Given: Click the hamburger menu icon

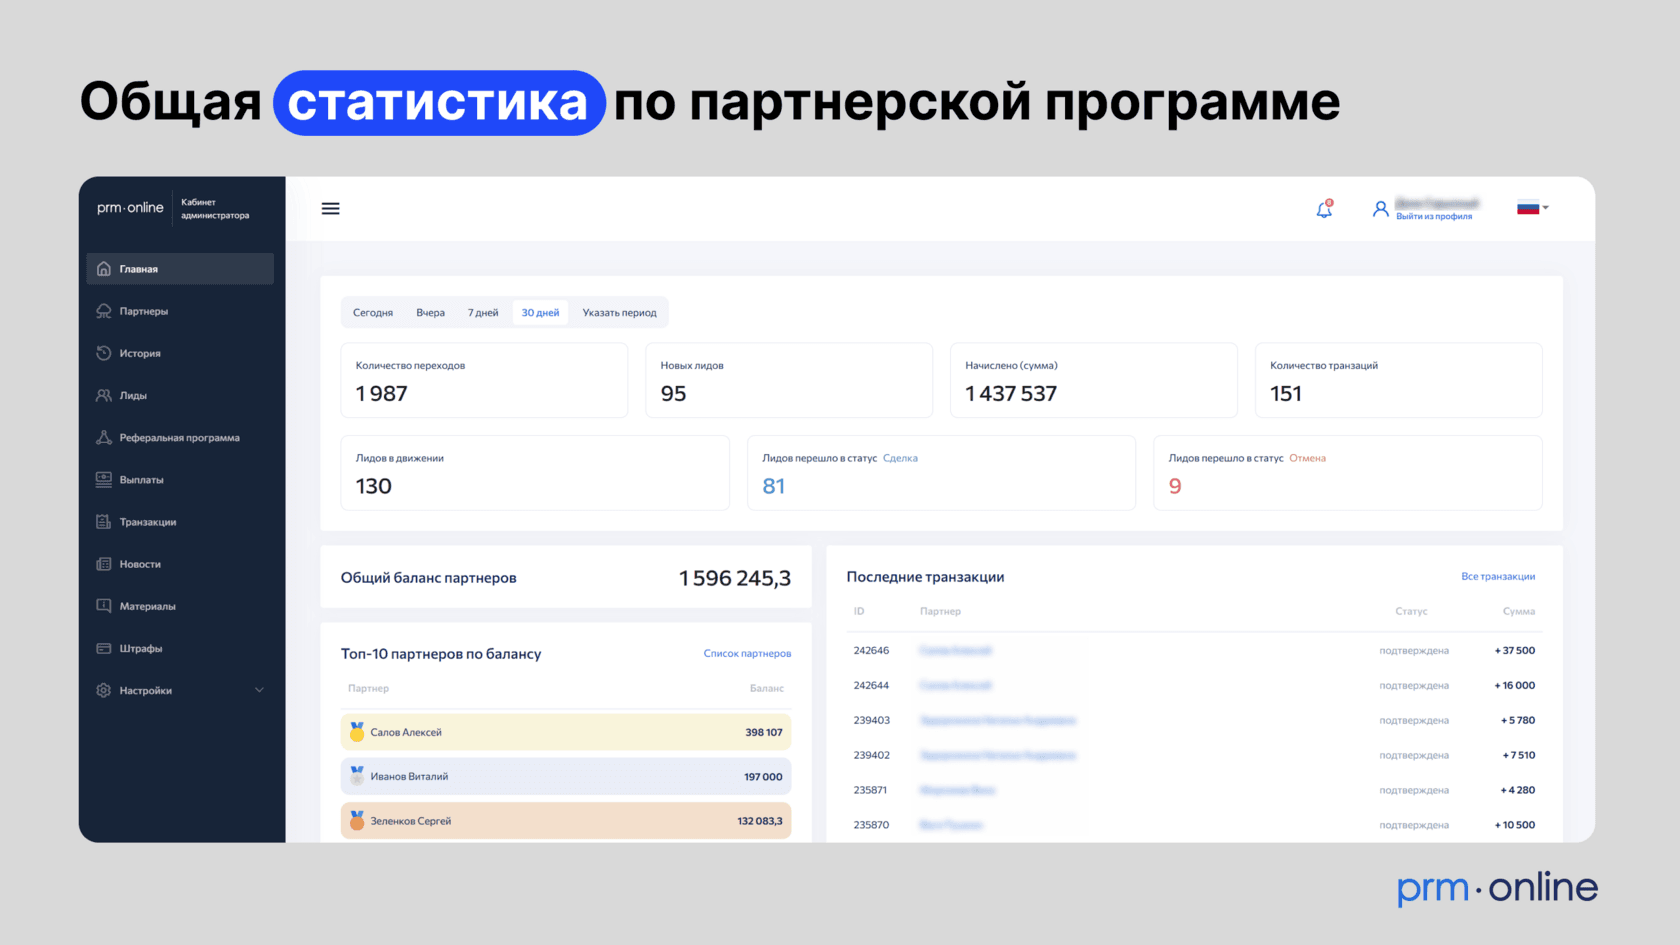Looking at the screenshot, I should coord(330,209).
